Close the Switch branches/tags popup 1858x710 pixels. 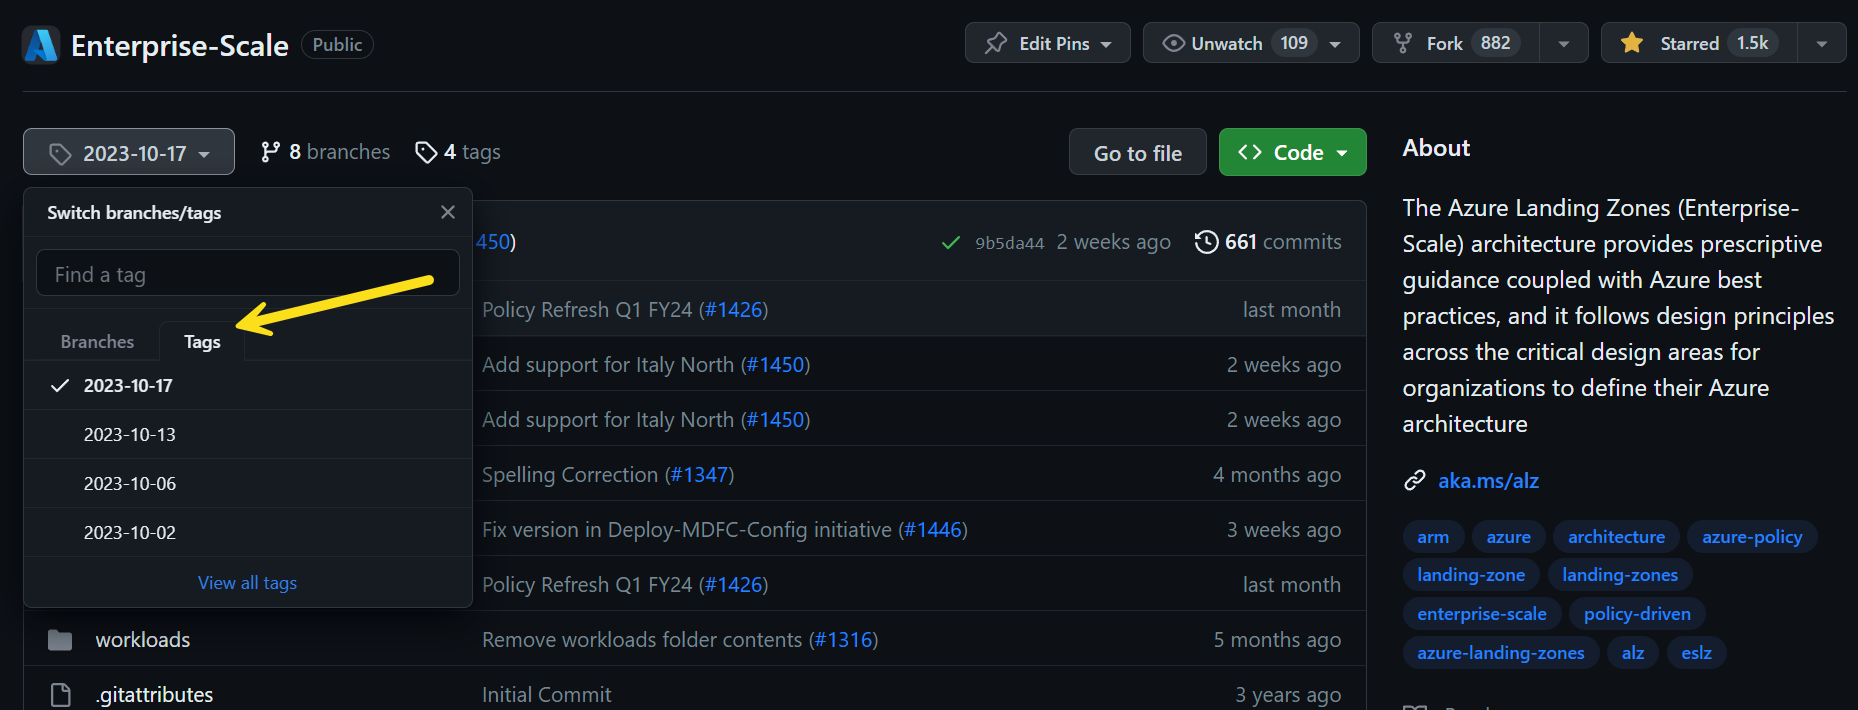point(448,212)
